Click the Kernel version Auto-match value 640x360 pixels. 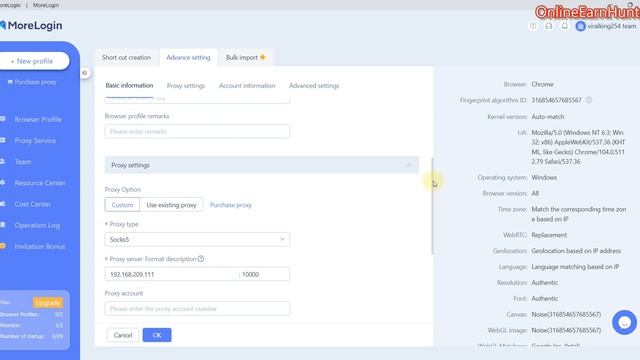[548, 117]
